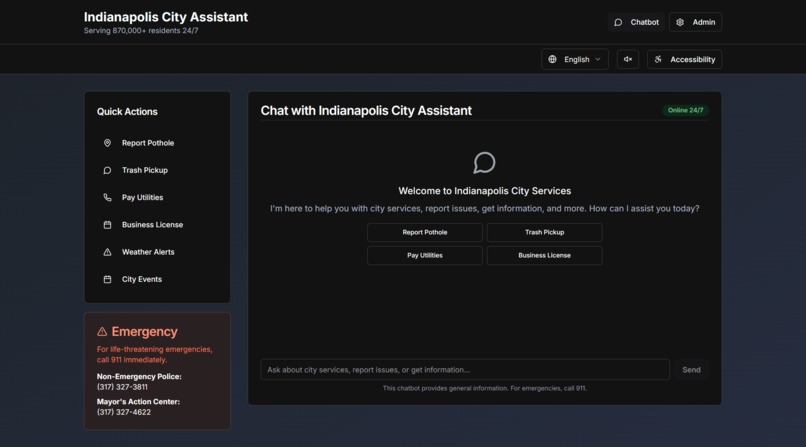Image resolution: width=806 pixels, height=447 pixels.
Task: Click the warning triangle icon beside Weather Alerts
Action: (x=107, y=252)
